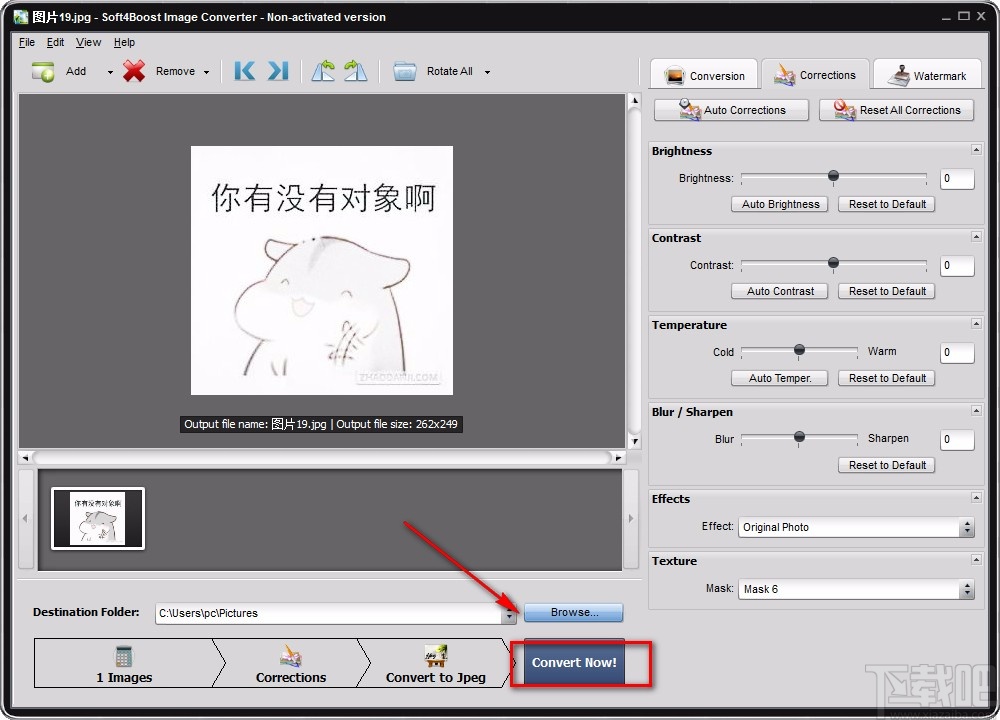The height and width of the screenshot is (720, 1000).
Task: Open the Rotate All dropdown
Action: tap(487, 71)
